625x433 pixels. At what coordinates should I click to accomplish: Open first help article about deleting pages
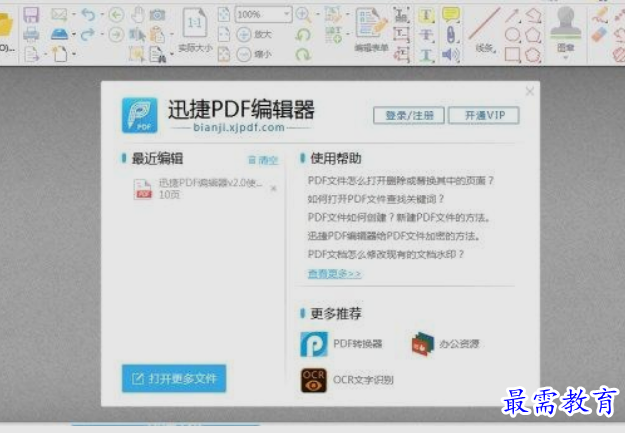(401, 181)
